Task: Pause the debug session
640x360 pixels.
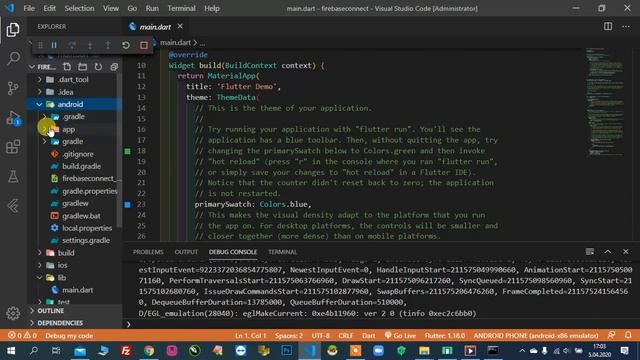Action: (x=54, y=45)
